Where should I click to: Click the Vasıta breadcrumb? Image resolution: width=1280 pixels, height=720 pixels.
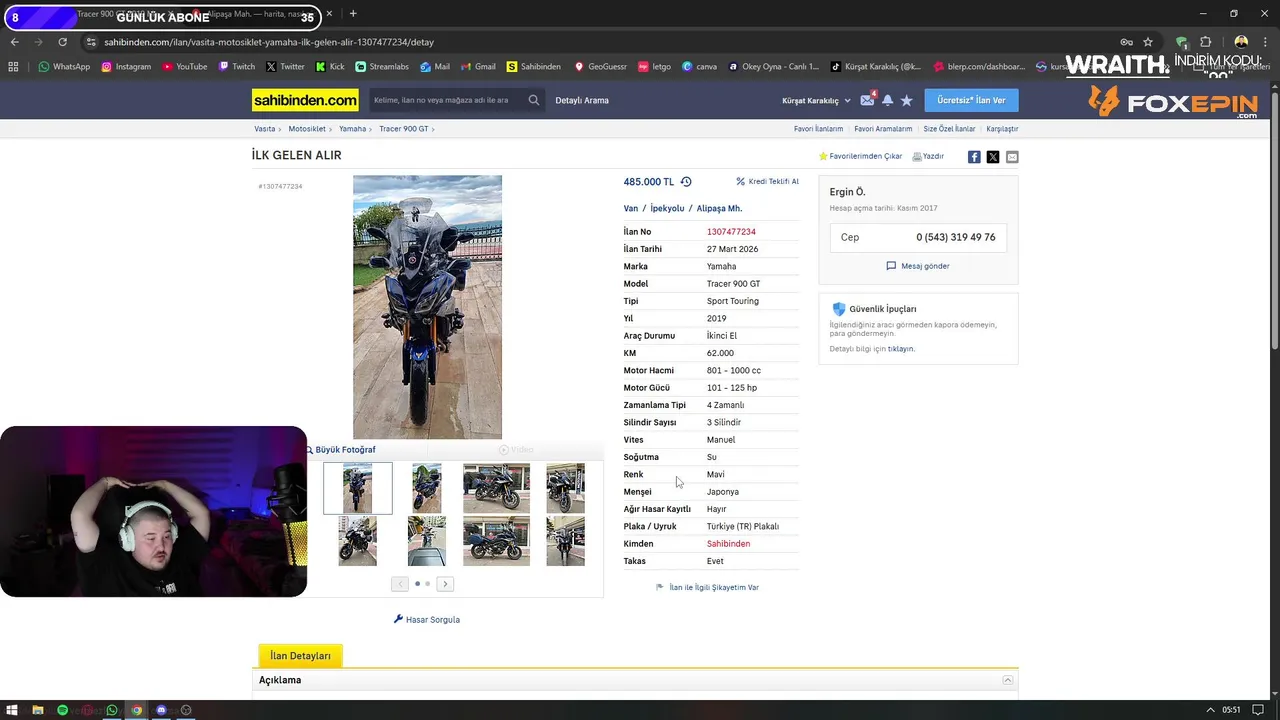click(265, 129)
